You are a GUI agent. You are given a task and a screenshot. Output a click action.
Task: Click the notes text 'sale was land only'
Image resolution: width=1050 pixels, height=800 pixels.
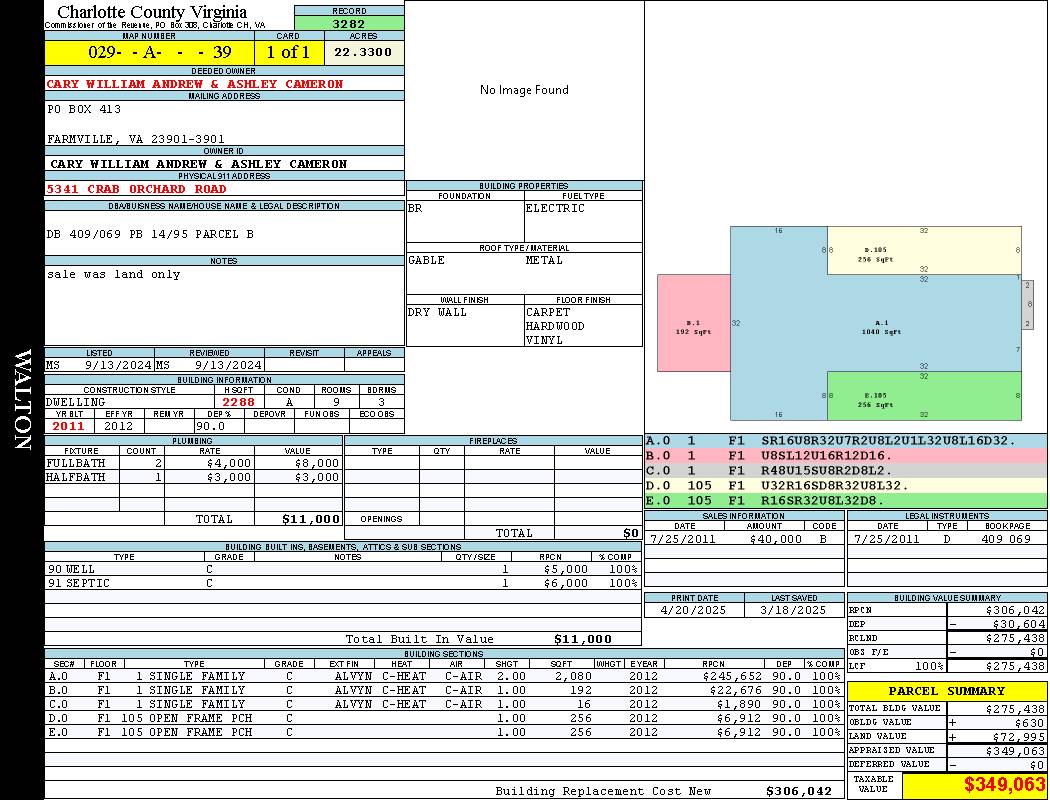click(x=114, y=274)
